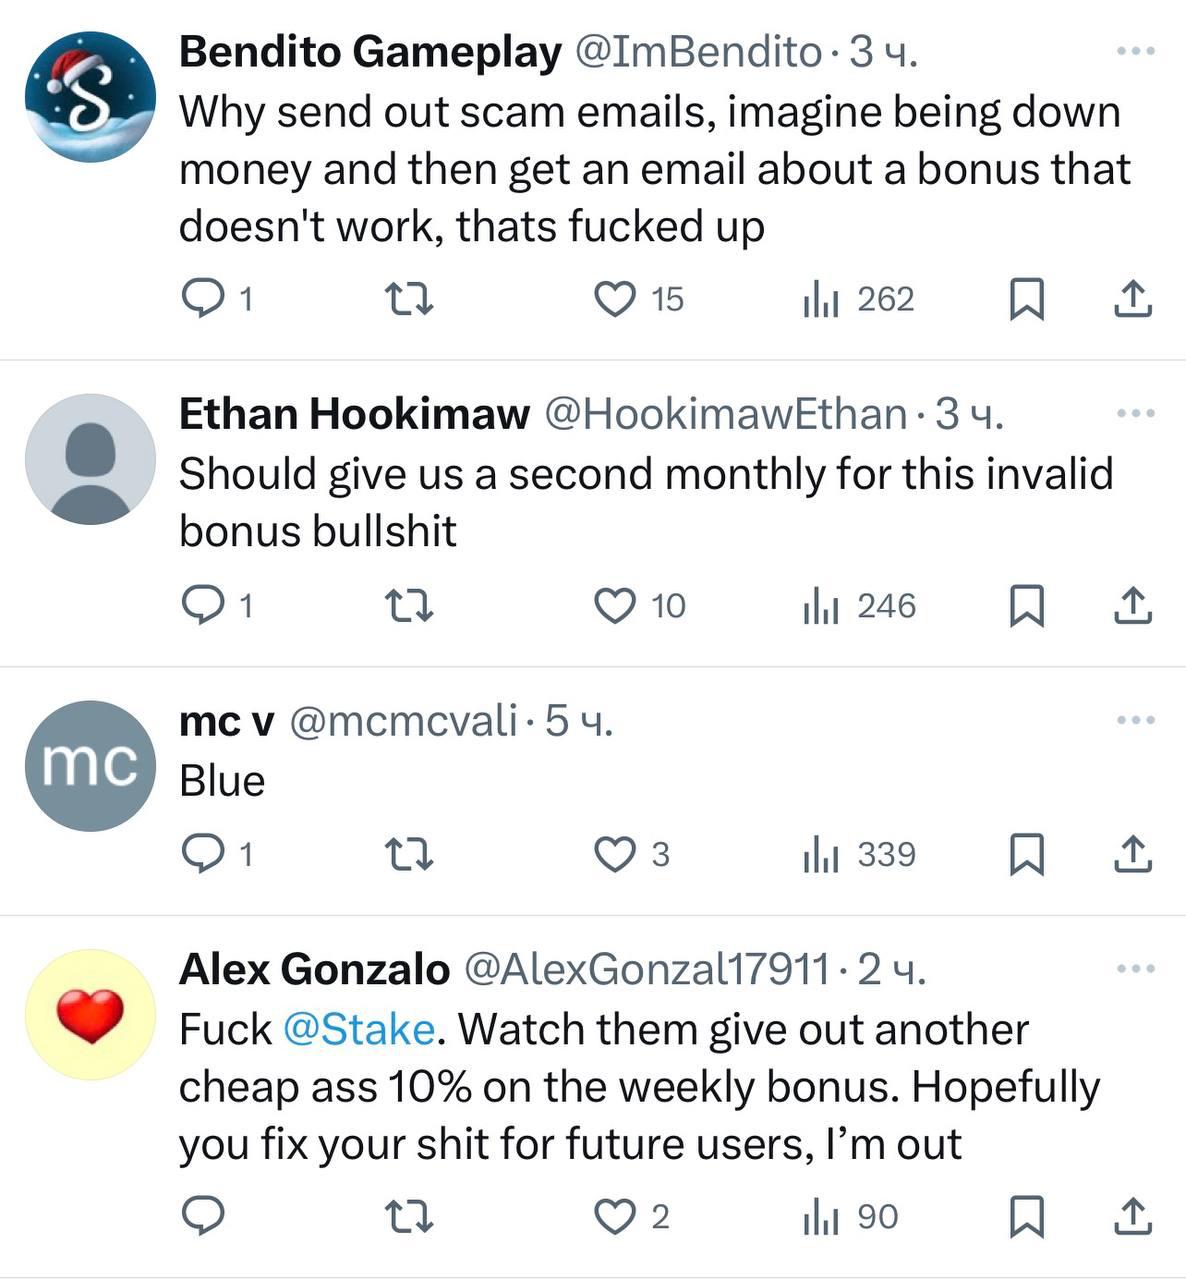Viewport: 1186px width, 1280px height.
Task: Open Ethan Hookimaw's profile name
Action: coord(354,414)
